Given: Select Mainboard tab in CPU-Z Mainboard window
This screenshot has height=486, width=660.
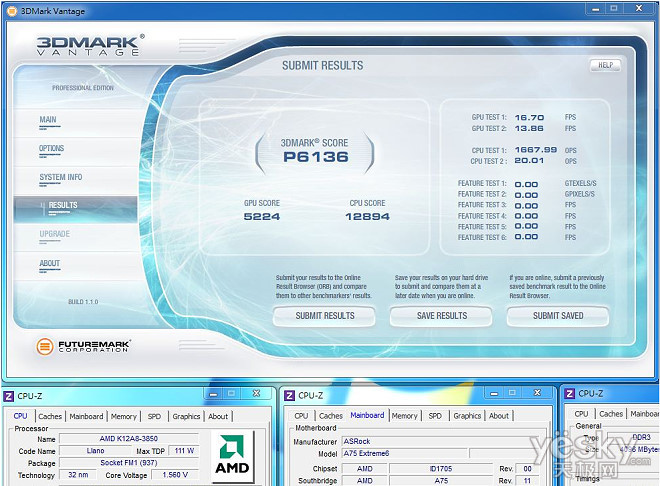Looking at the screenshot, I should pyautogui.click(x=367, y=415).
